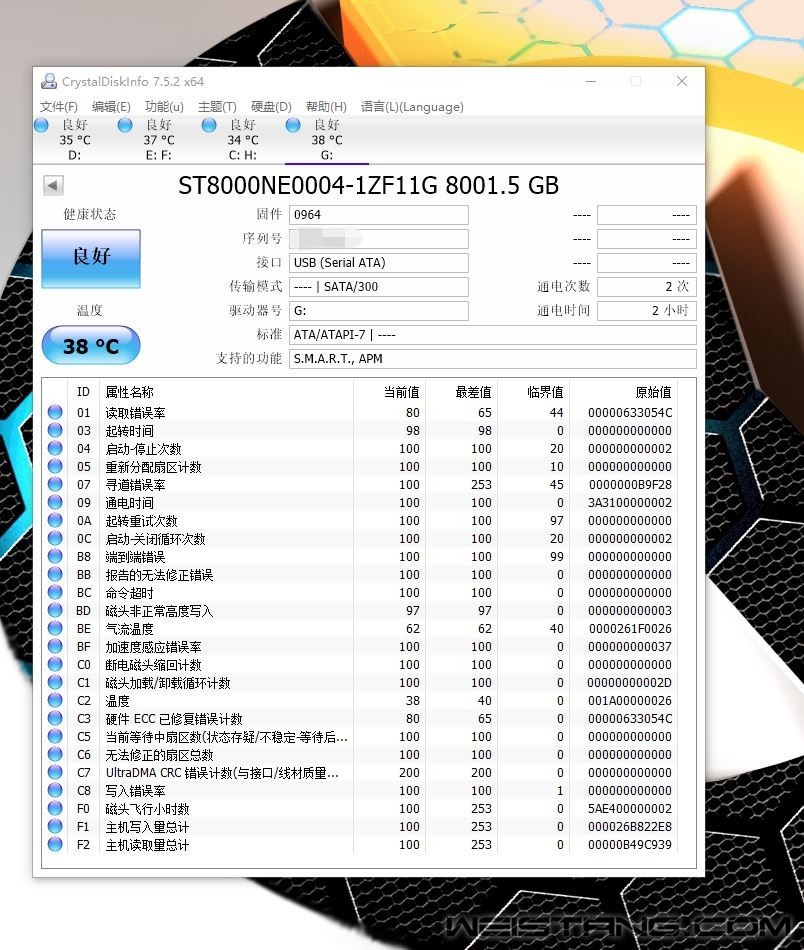
Task: Click the 临界值 column header
Action: tap(534, 392)
